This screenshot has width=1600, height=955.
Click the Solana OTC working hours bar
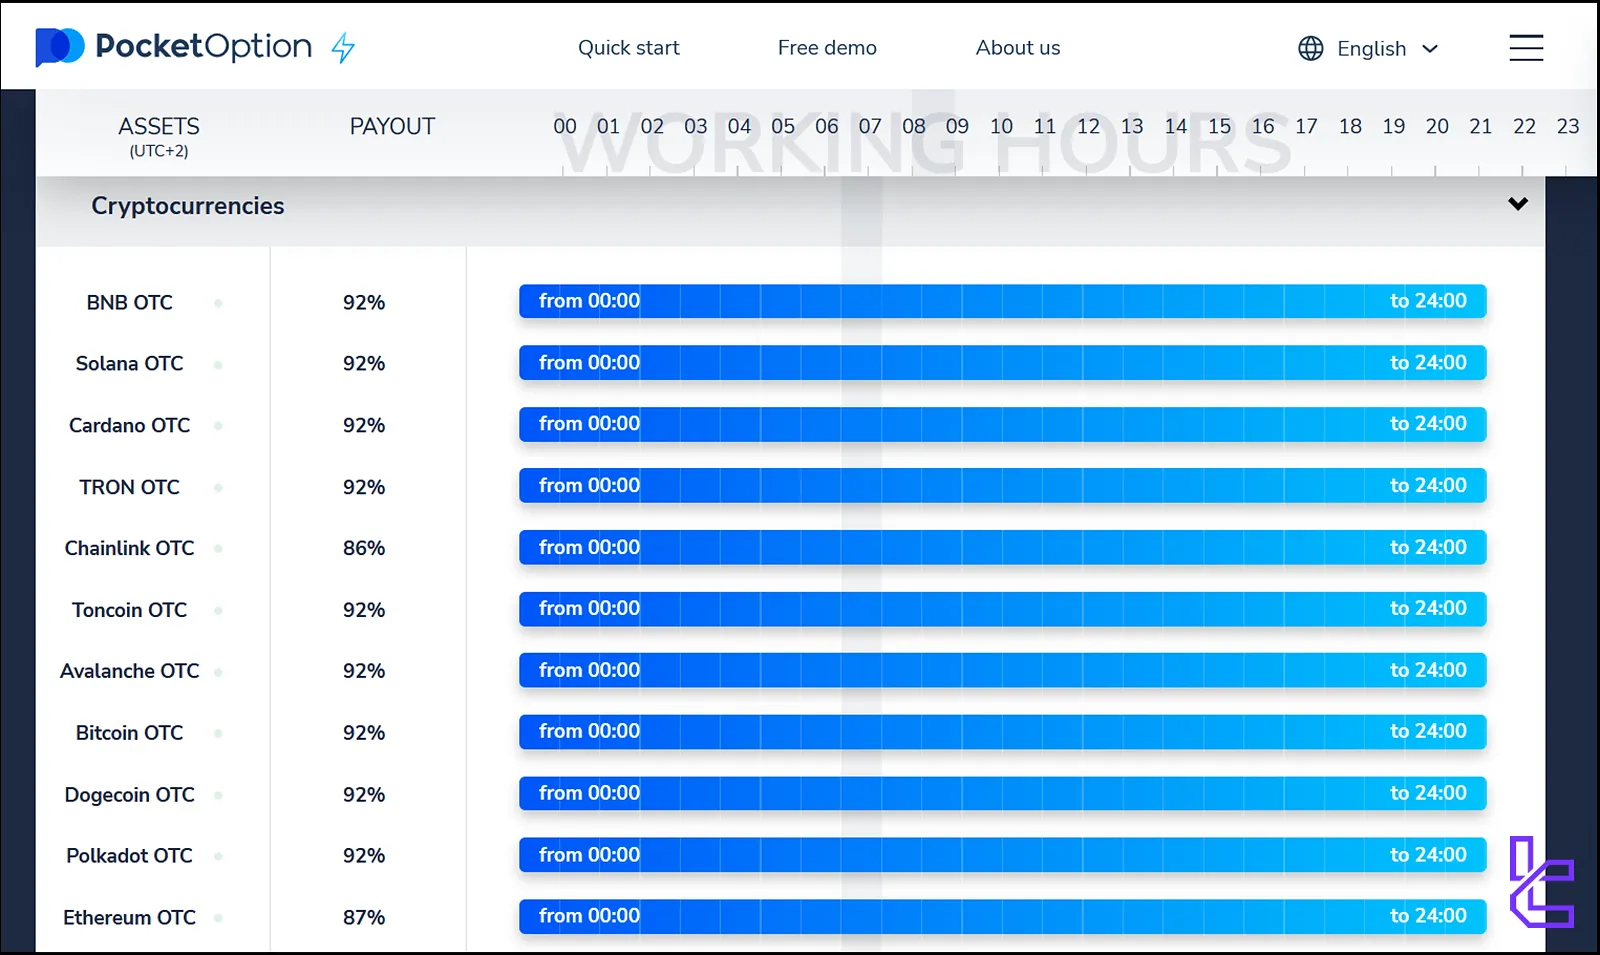(1002, 362)
